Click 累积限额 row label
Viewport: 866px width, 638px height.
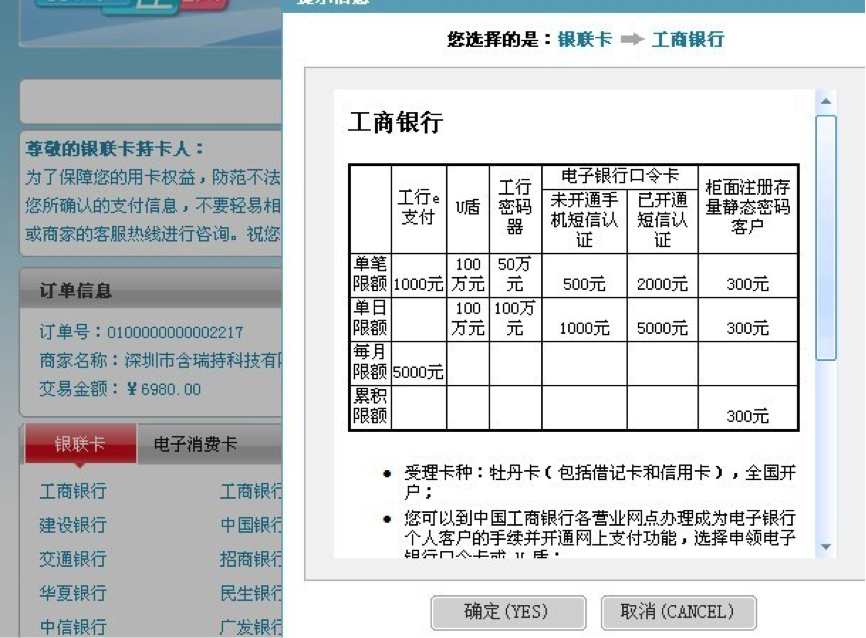(370, 406)
